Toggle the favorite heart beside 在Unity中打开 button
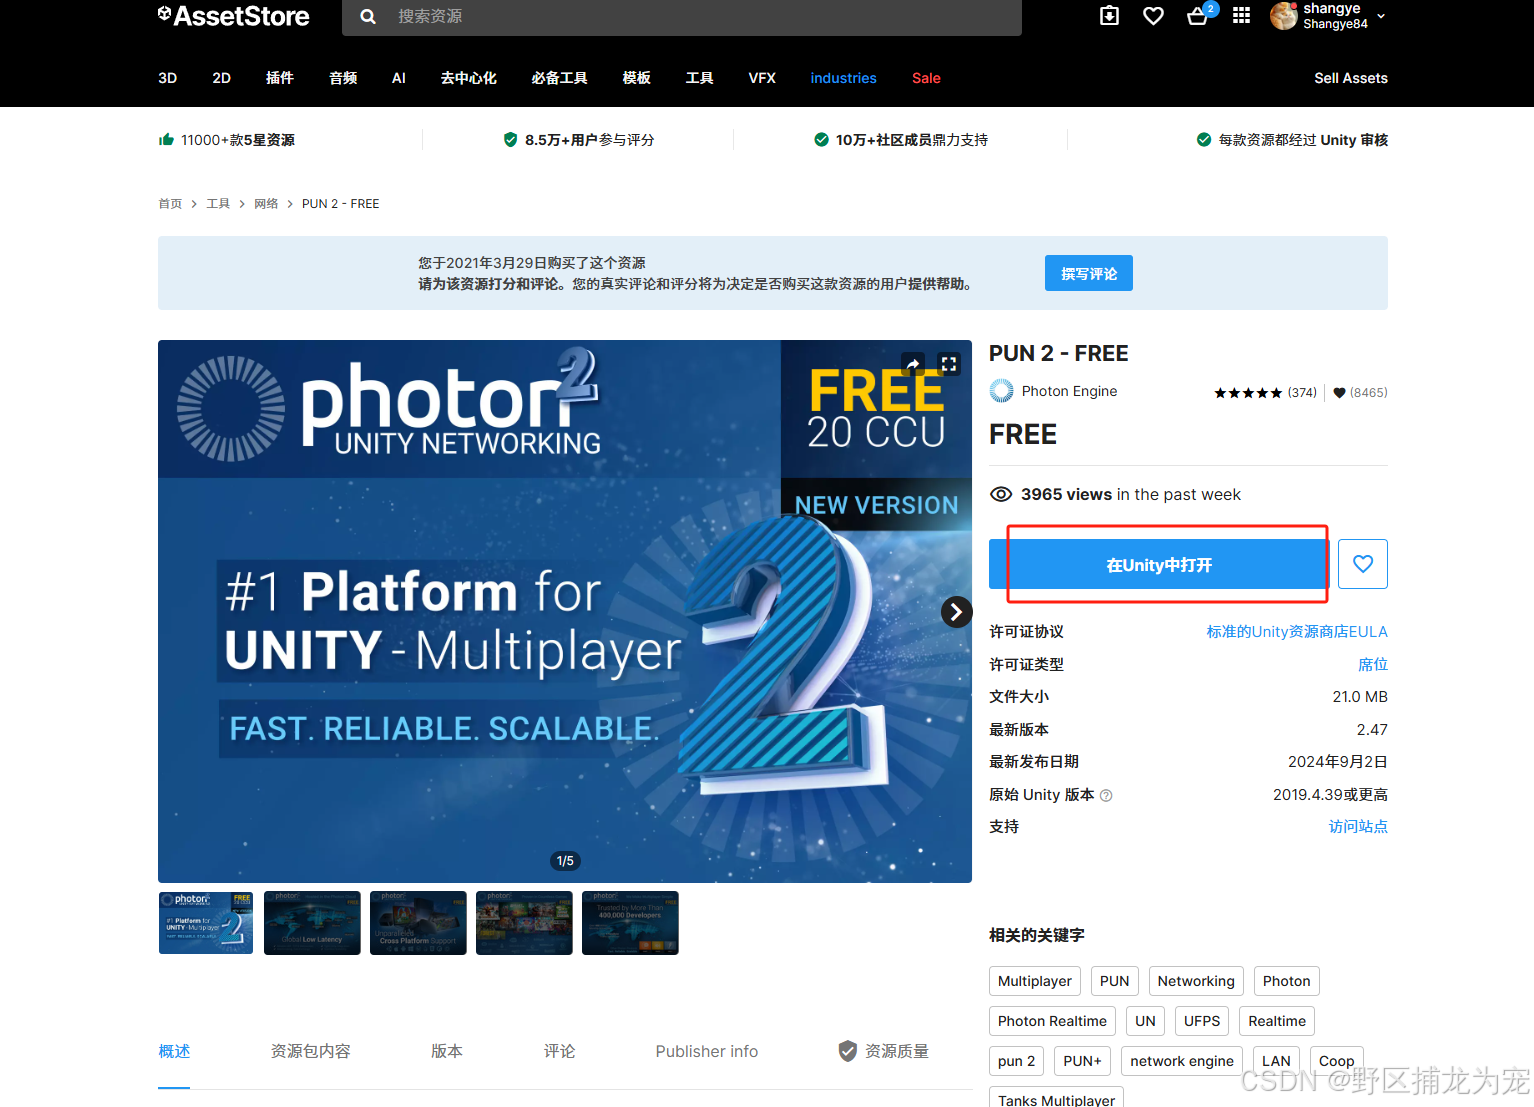The width and height of the screenshot is (1534, 1107). [x=1362, y=564]
